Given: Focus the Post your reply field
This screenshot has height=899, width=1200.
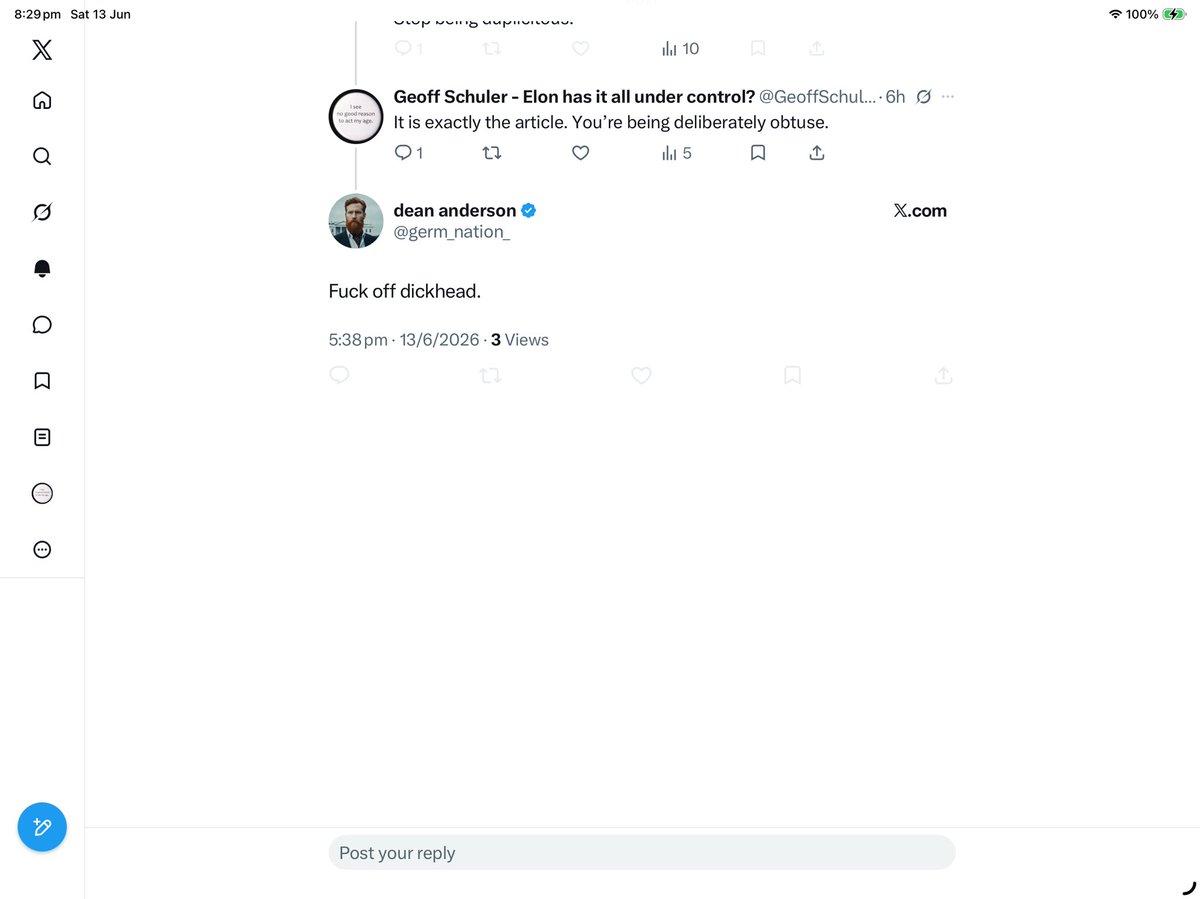Looking at the screenshot, I should (642, 853).
